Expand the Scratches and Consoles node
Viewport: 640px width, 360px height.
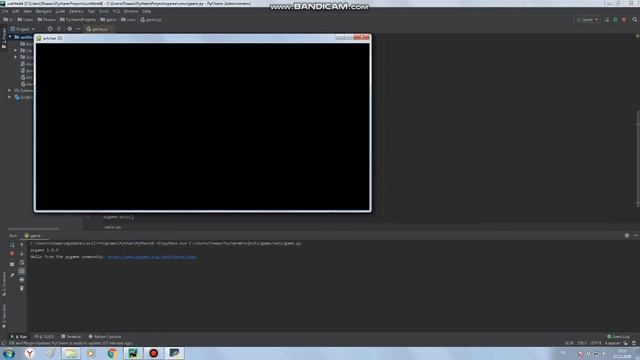point(10,98)
